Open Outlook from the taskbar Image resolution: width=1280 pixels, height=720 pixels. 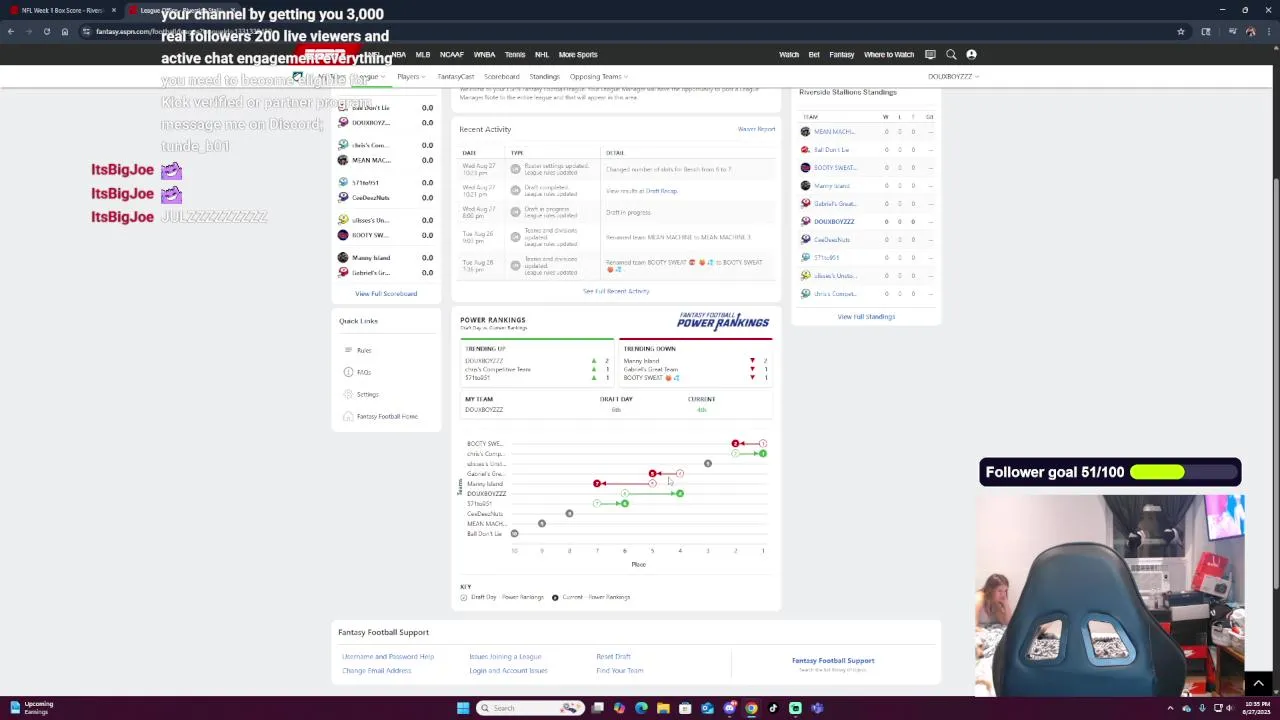coord(707,708)
